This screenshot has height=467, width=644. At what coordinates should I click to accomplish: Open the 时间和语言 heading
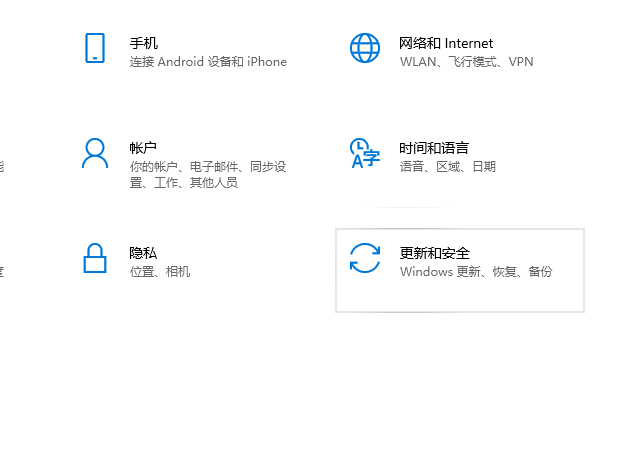(434, 148)
